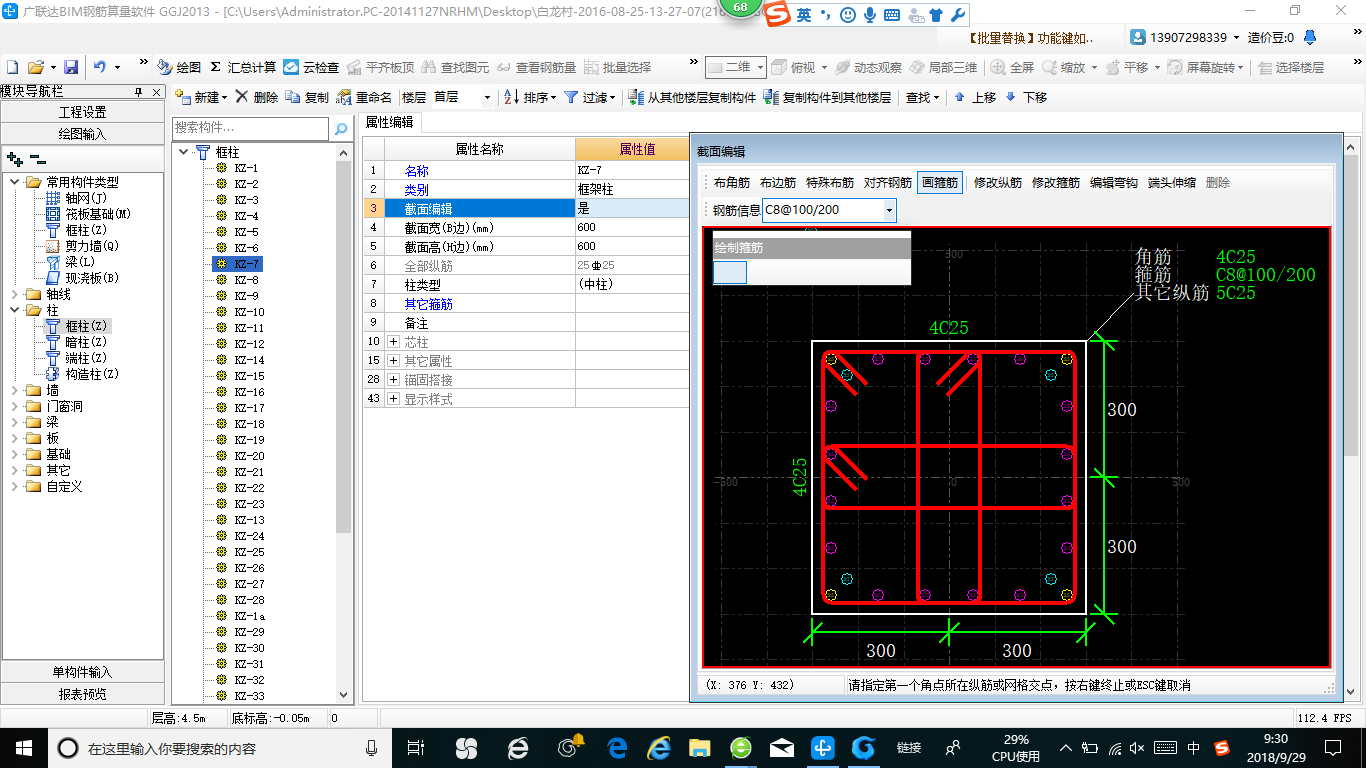Click 新建 new component button
The width and height of the screenshot is (1366, 768).
(200, 97)
